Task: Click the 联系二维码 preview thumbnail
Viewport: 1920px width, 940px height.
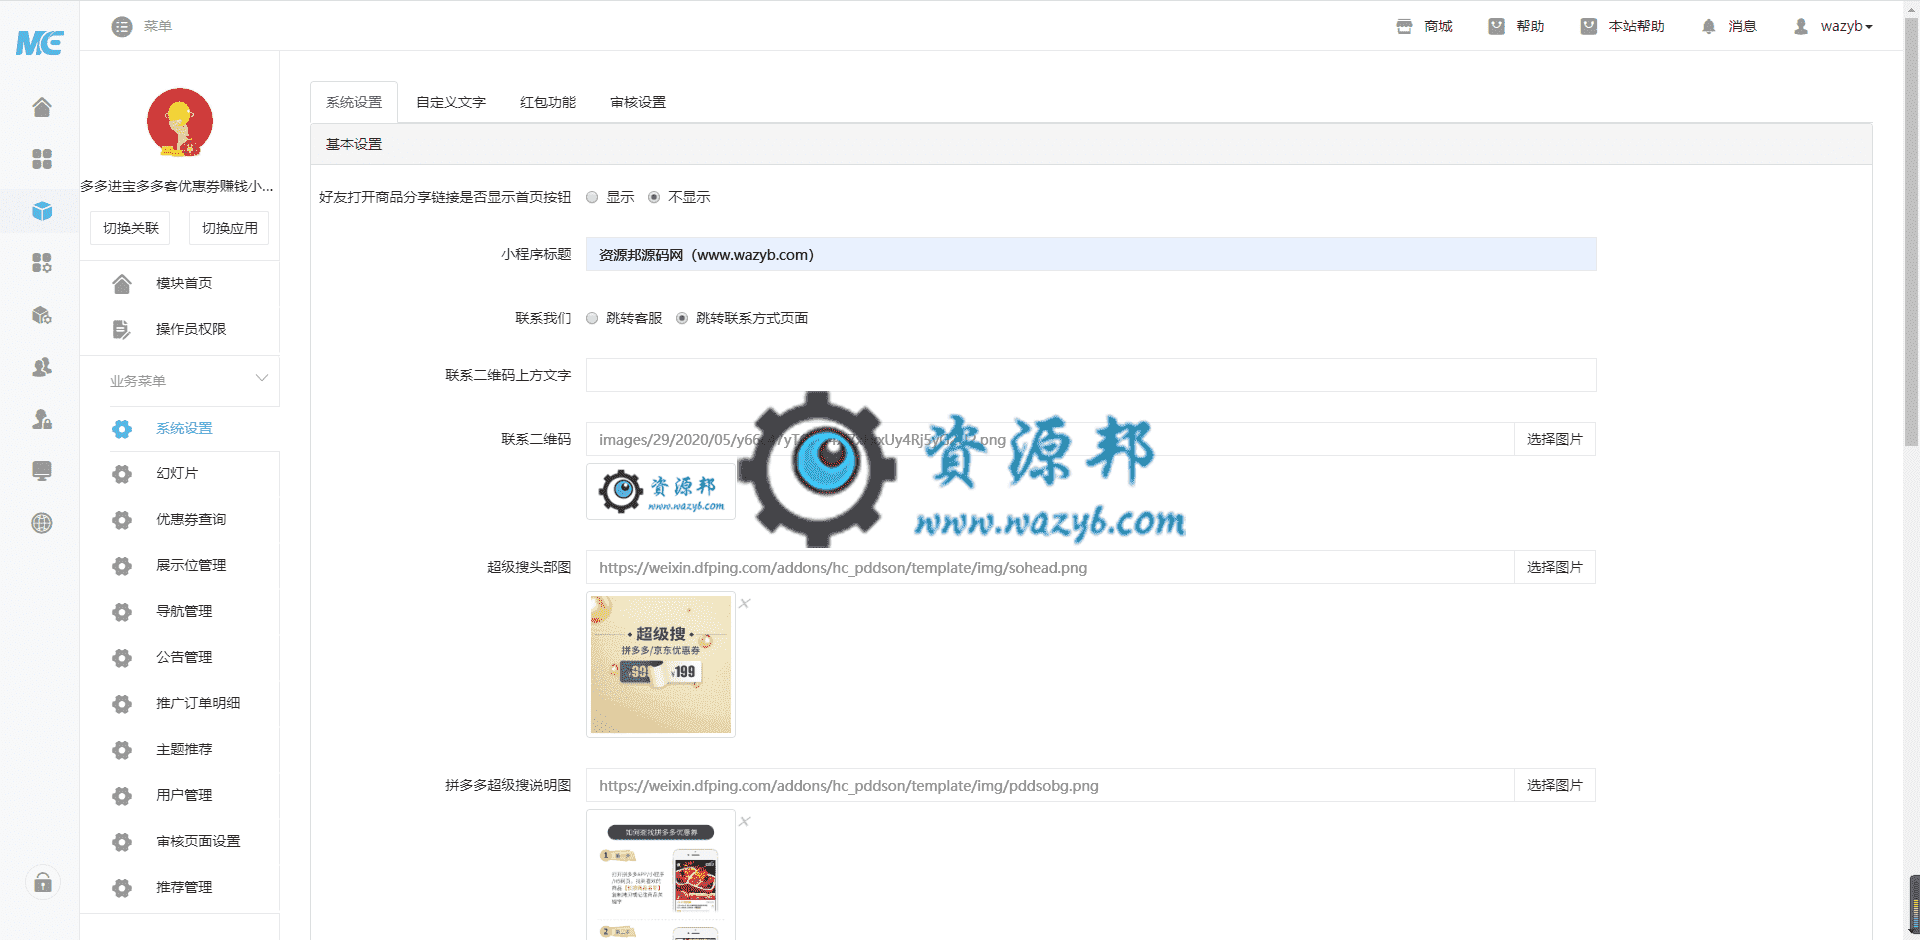Action: click(661, 491)
